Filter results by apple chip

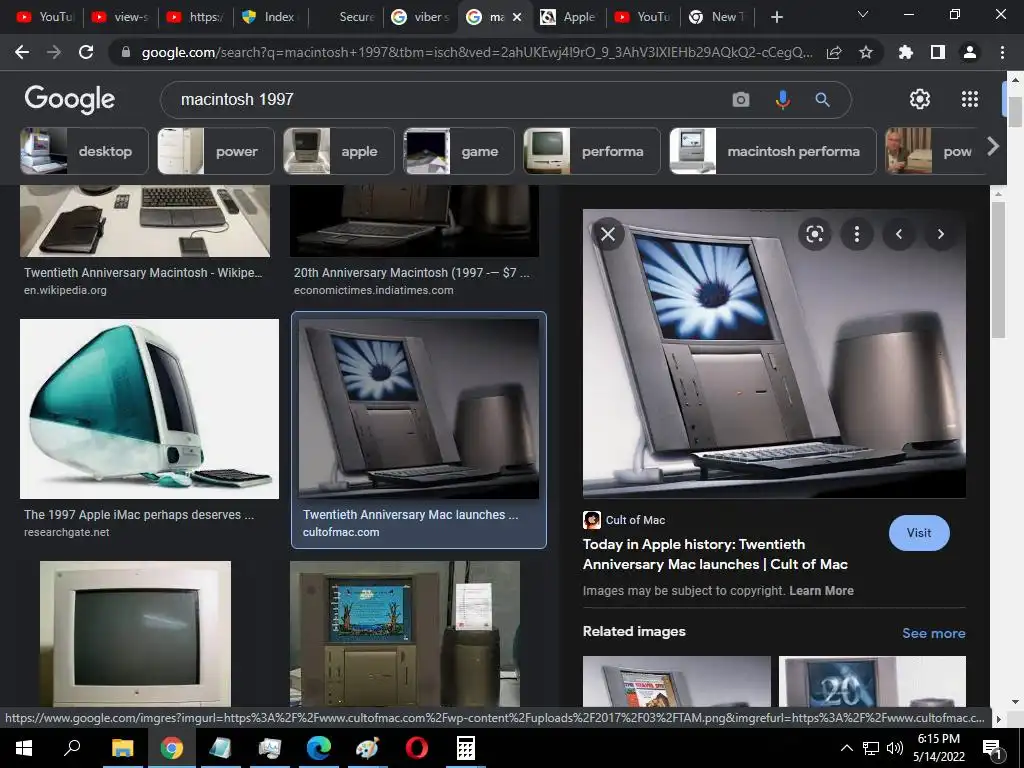click(339, 151)
